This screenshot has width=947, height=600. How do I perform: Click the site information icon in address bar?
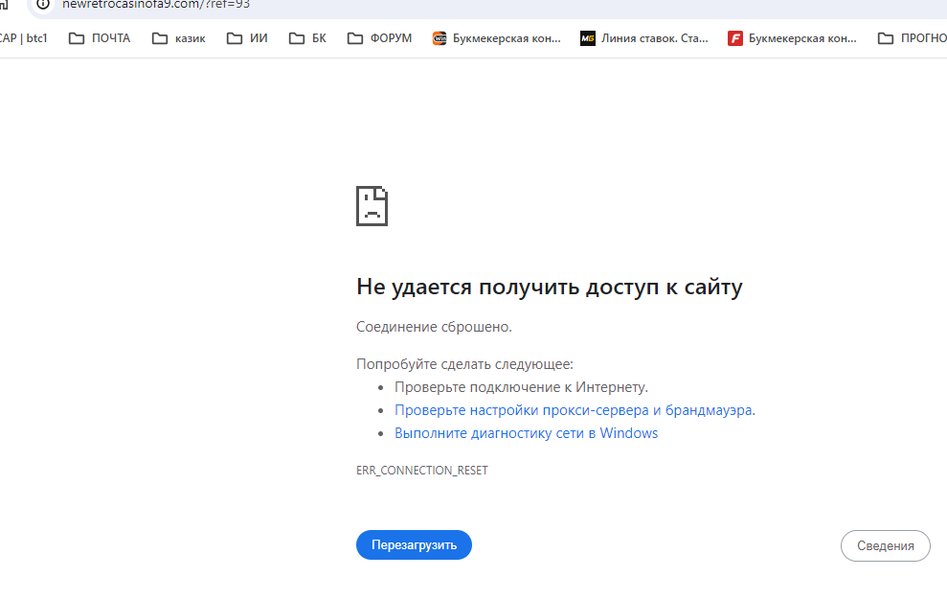(x=43, y=4)
